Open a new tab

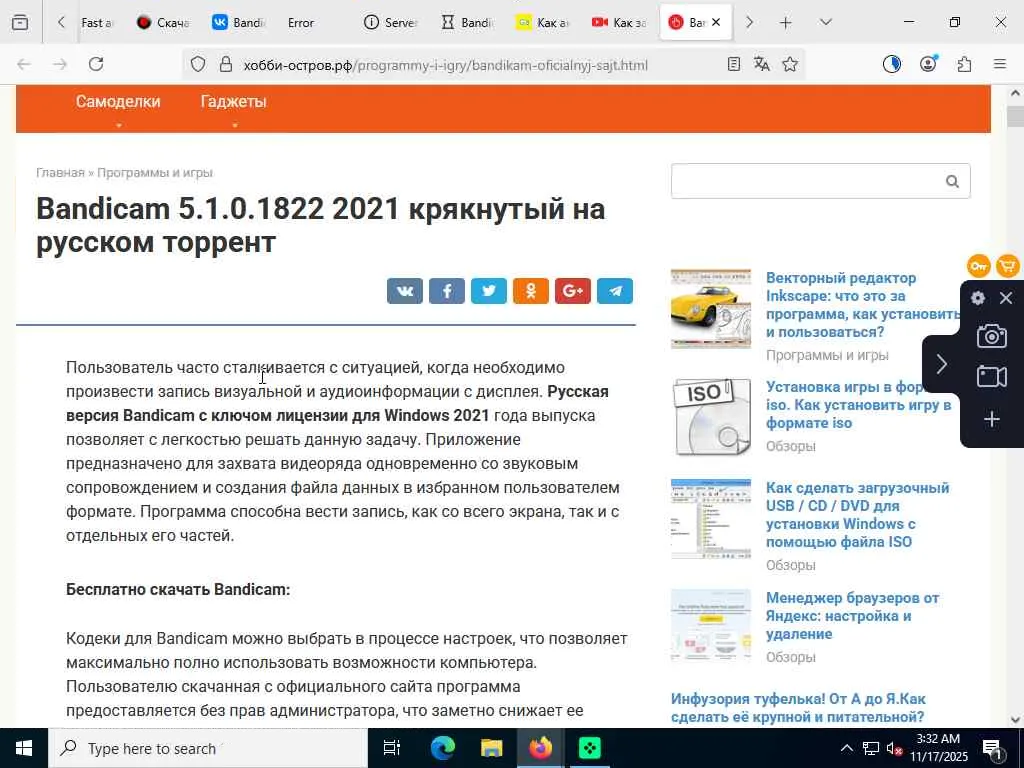[x=786, y=23]
